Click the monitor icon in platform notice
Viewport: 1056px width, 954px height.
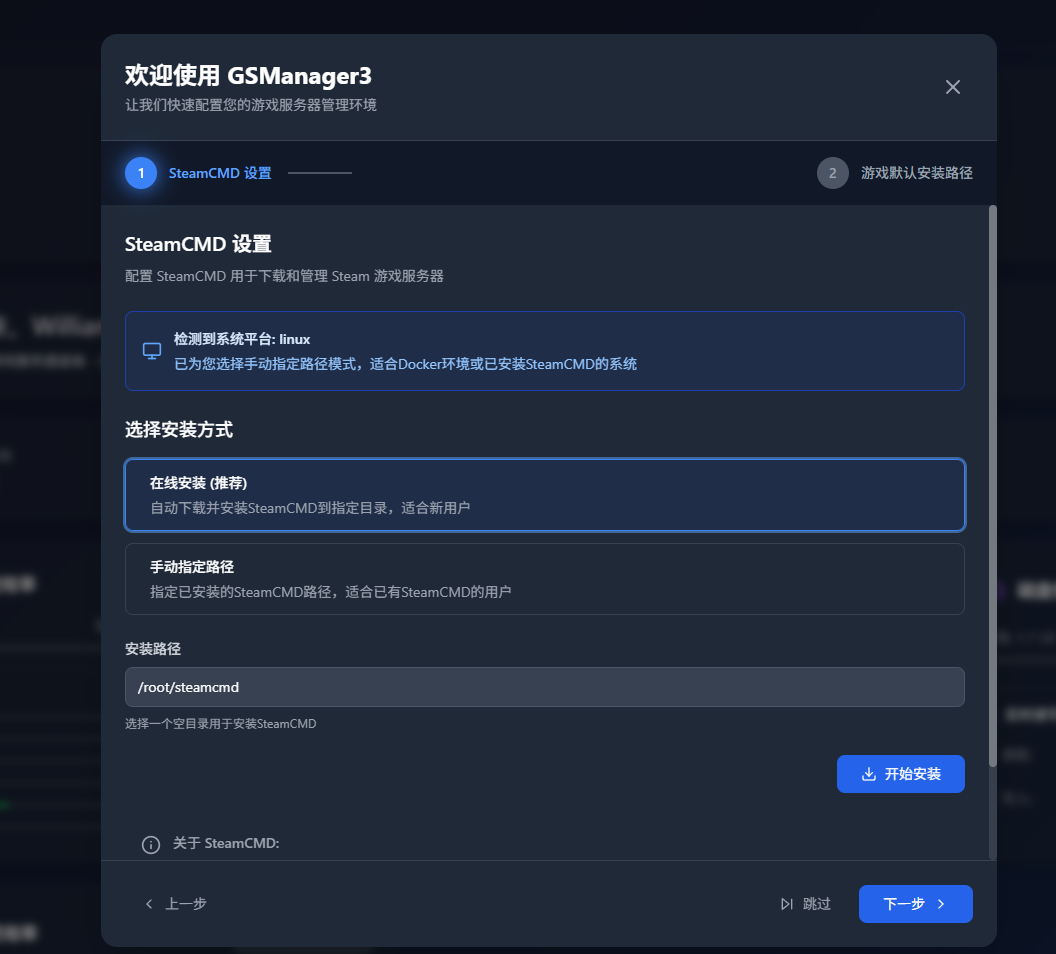pyautogui.click(x=152, y=351)
